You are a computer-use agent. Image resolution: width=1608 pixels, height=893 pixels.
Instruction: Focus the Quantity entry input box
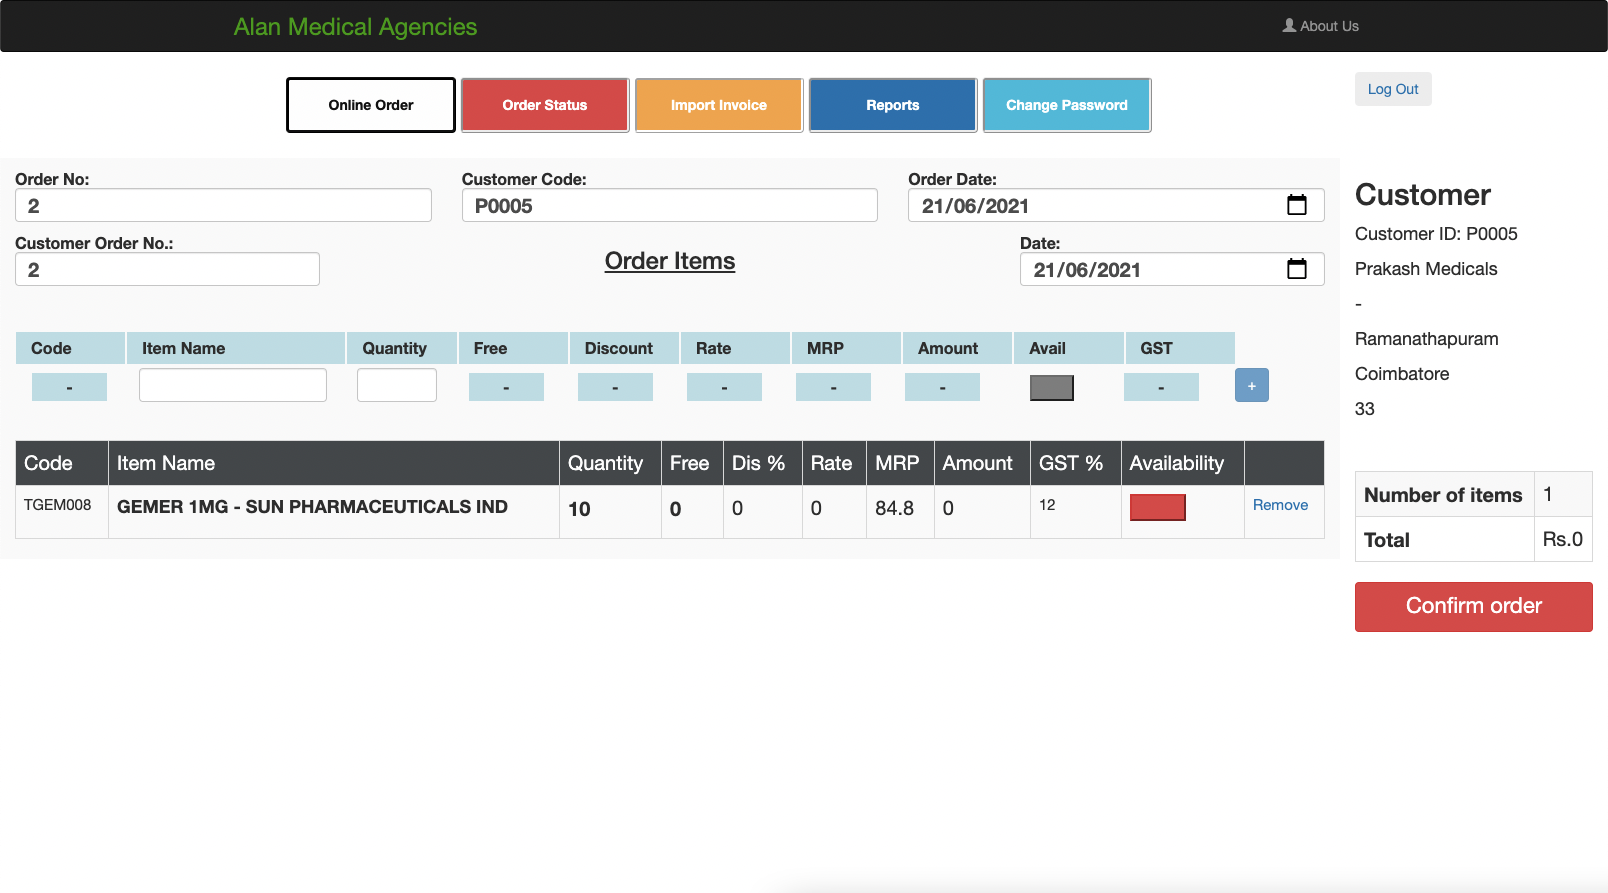(397, 385)
